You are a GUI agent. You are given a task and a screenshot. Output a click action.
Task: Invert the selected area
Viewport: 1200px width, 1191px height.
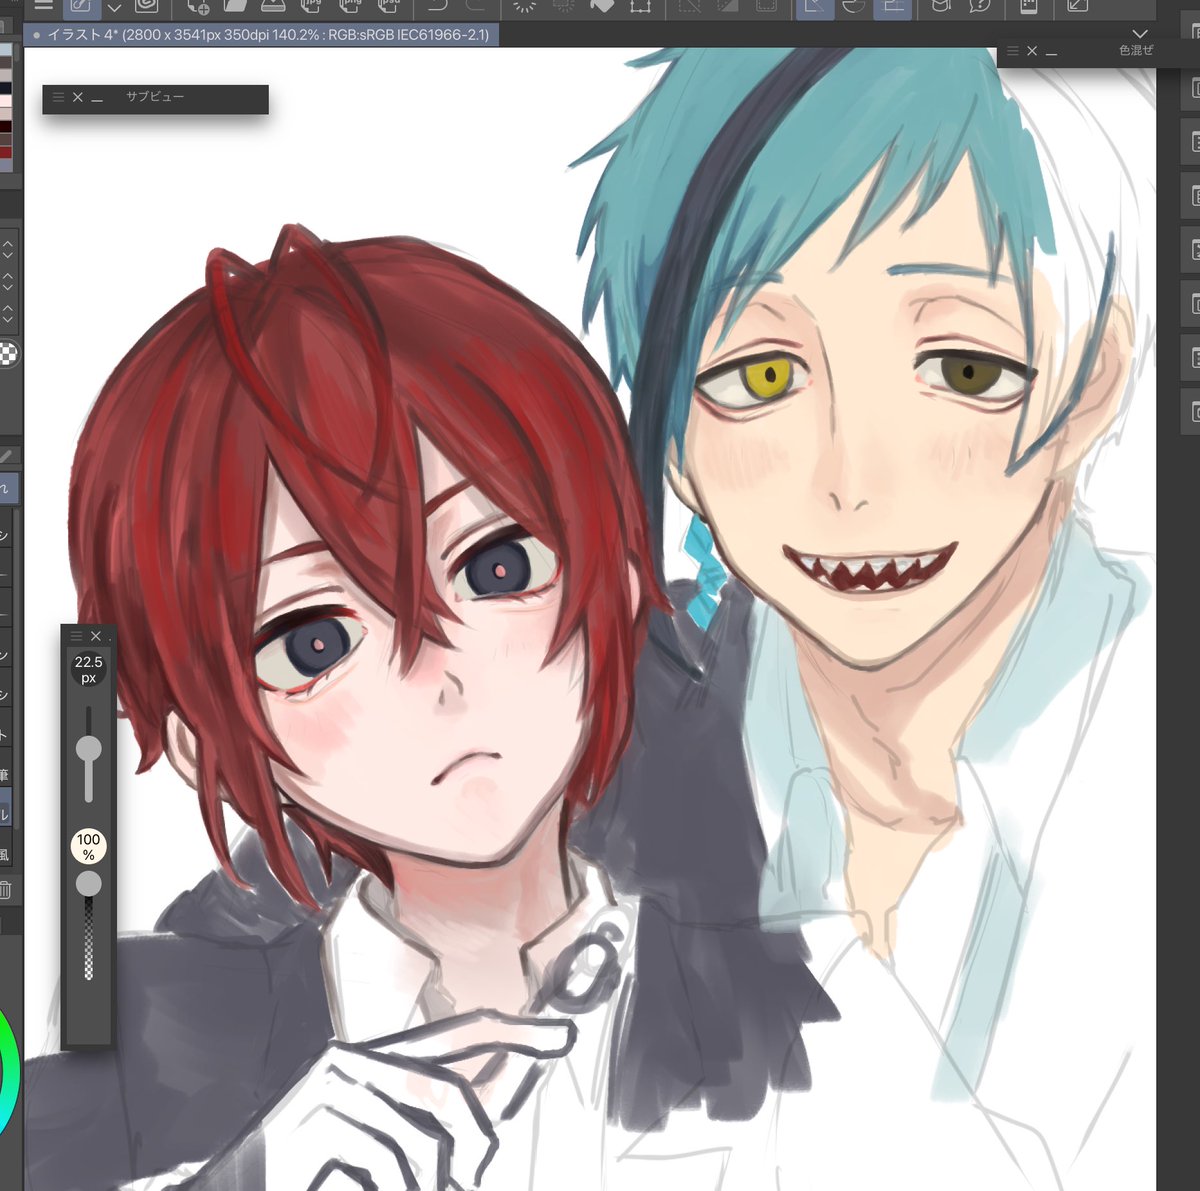coord(727,6)
